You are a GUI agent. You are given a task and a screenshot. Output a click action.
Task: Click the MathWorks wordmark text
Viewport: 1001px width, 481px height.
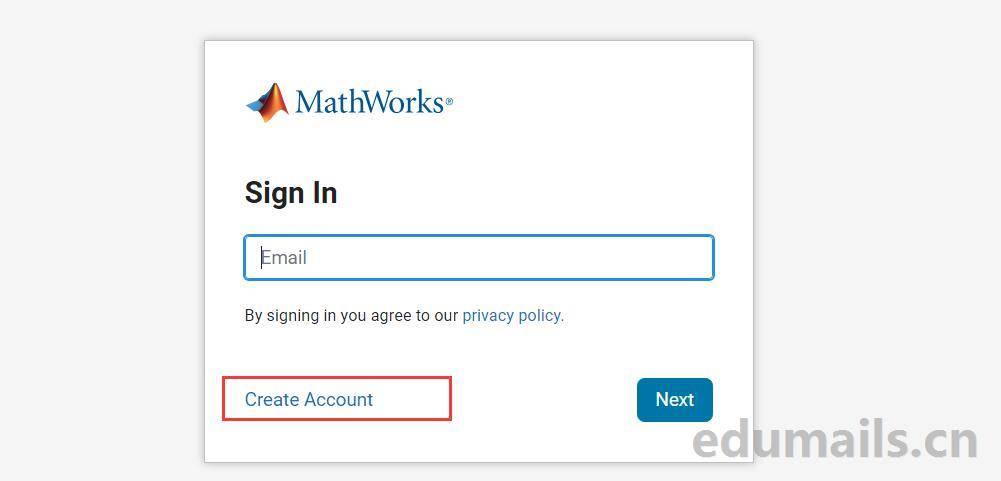click(x=368, y=102)
